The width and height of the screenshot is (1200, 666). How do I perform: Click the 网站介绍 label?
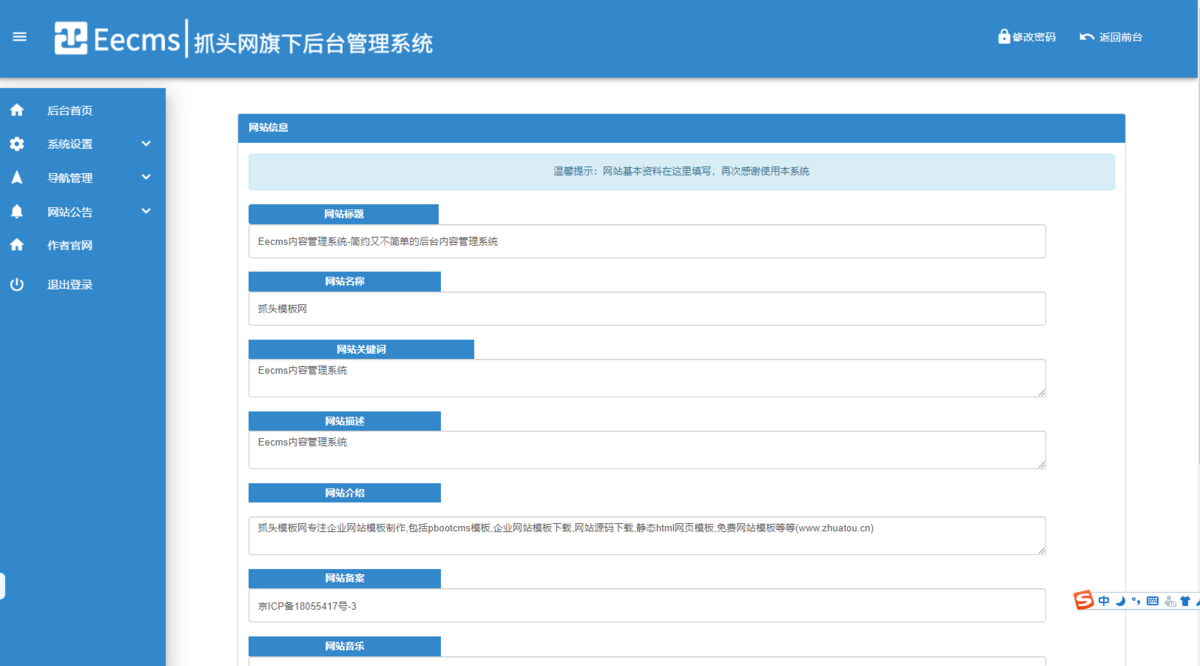(344, 493)
